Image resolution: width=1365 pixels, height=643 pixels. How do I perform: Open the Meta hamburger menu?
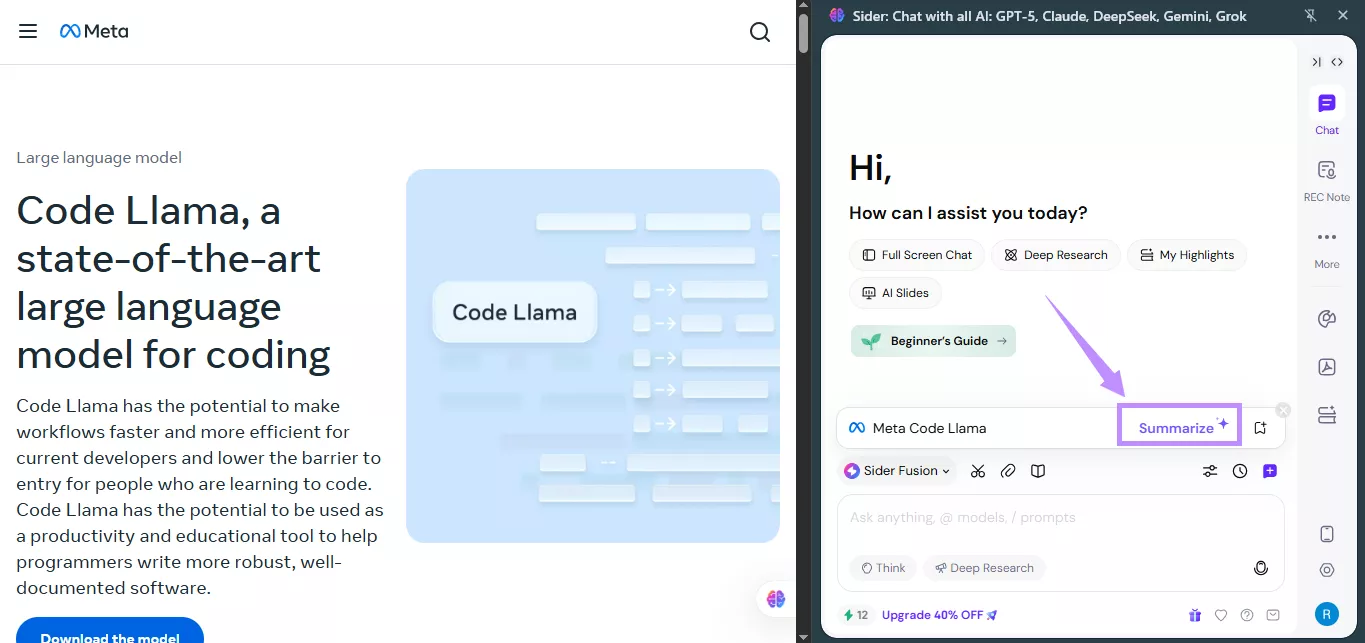tap(28, 31)
